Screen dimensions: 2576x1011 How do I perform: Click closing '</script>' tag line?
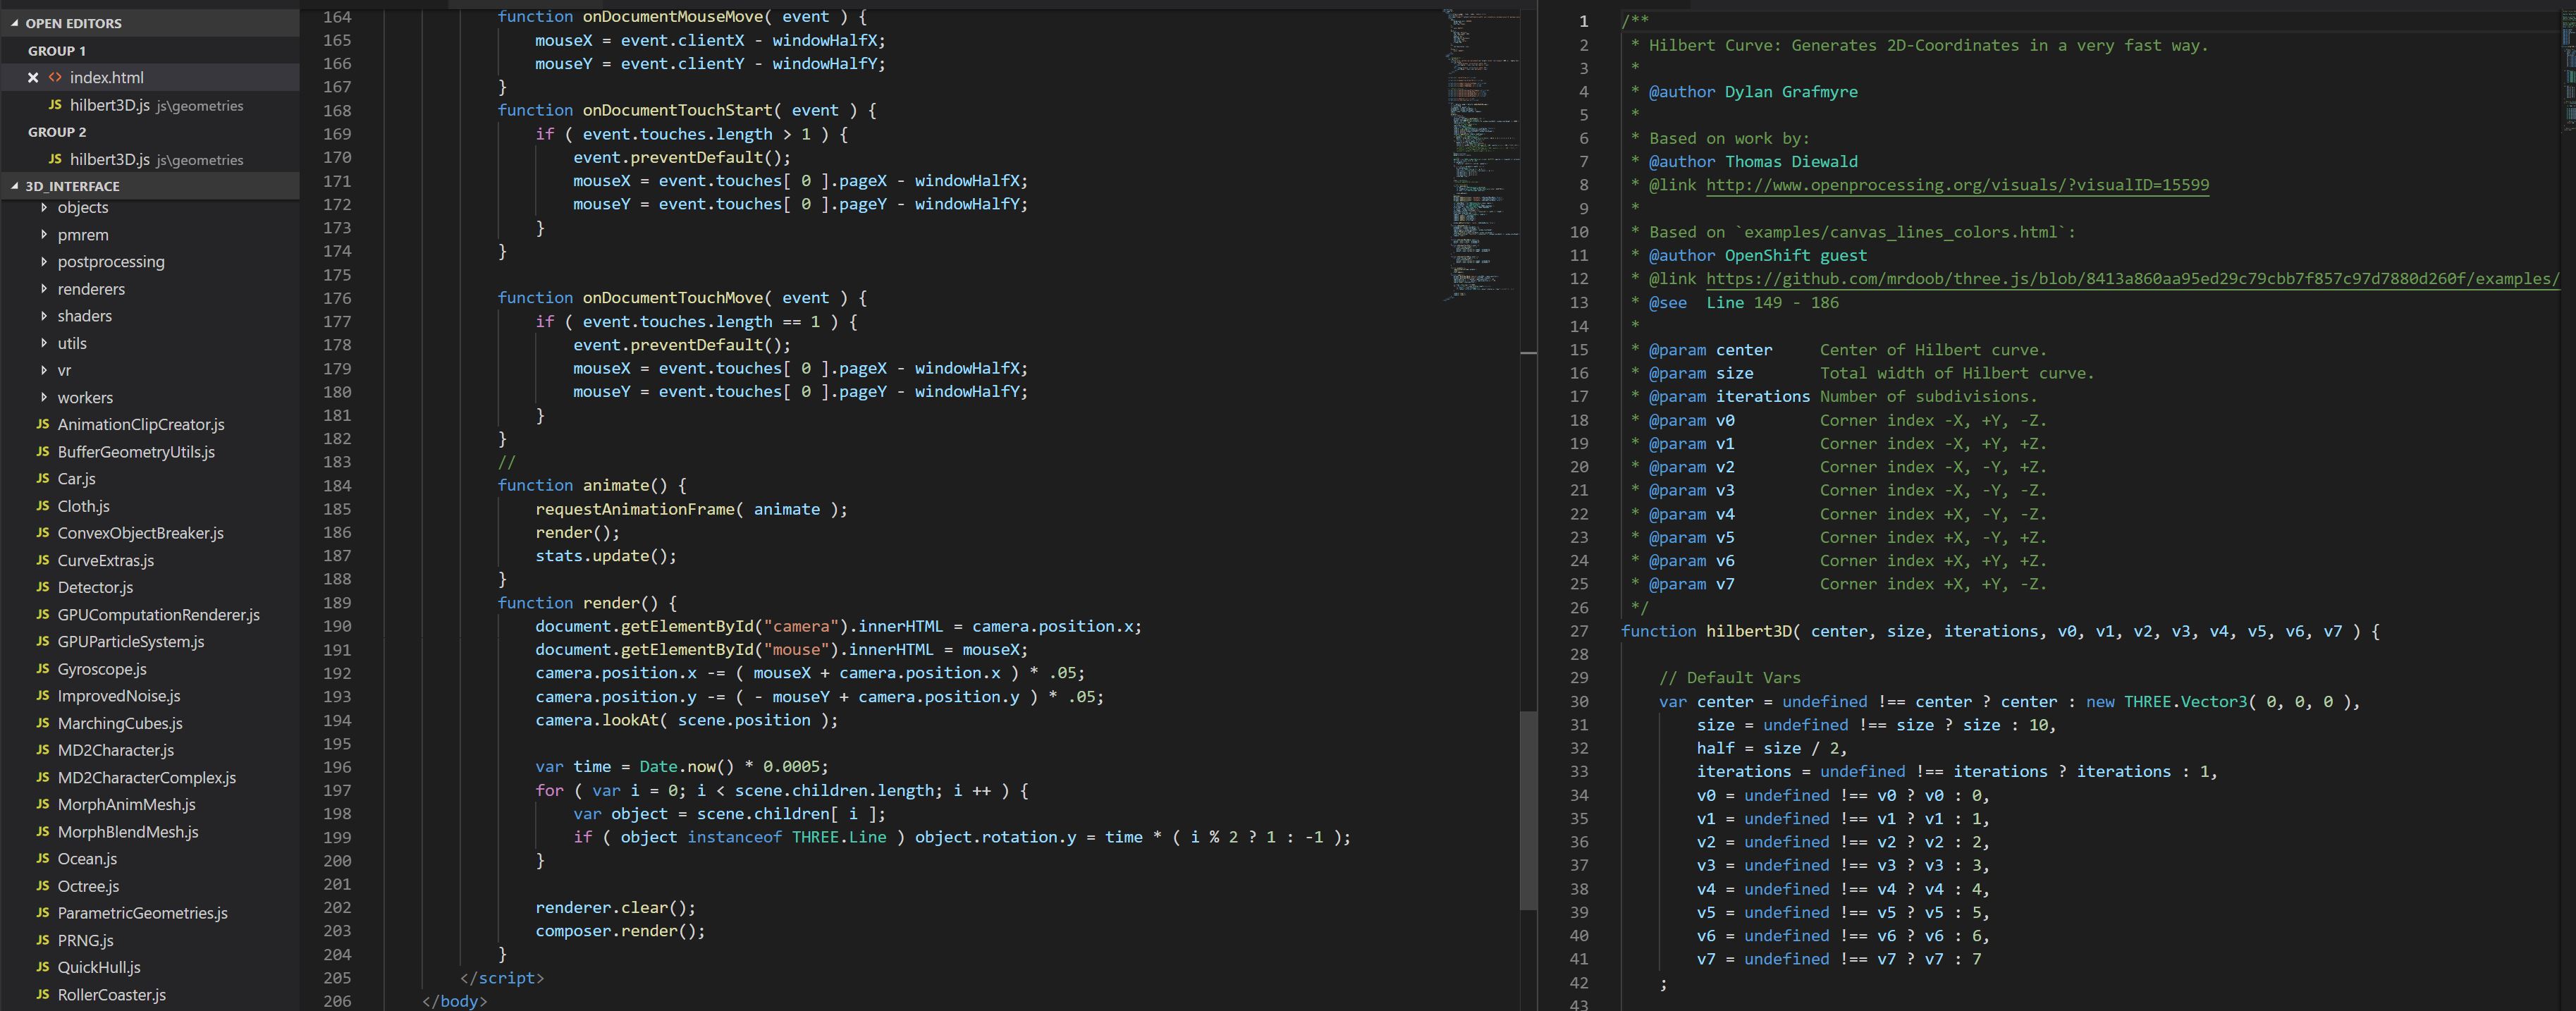click(502, 978)
